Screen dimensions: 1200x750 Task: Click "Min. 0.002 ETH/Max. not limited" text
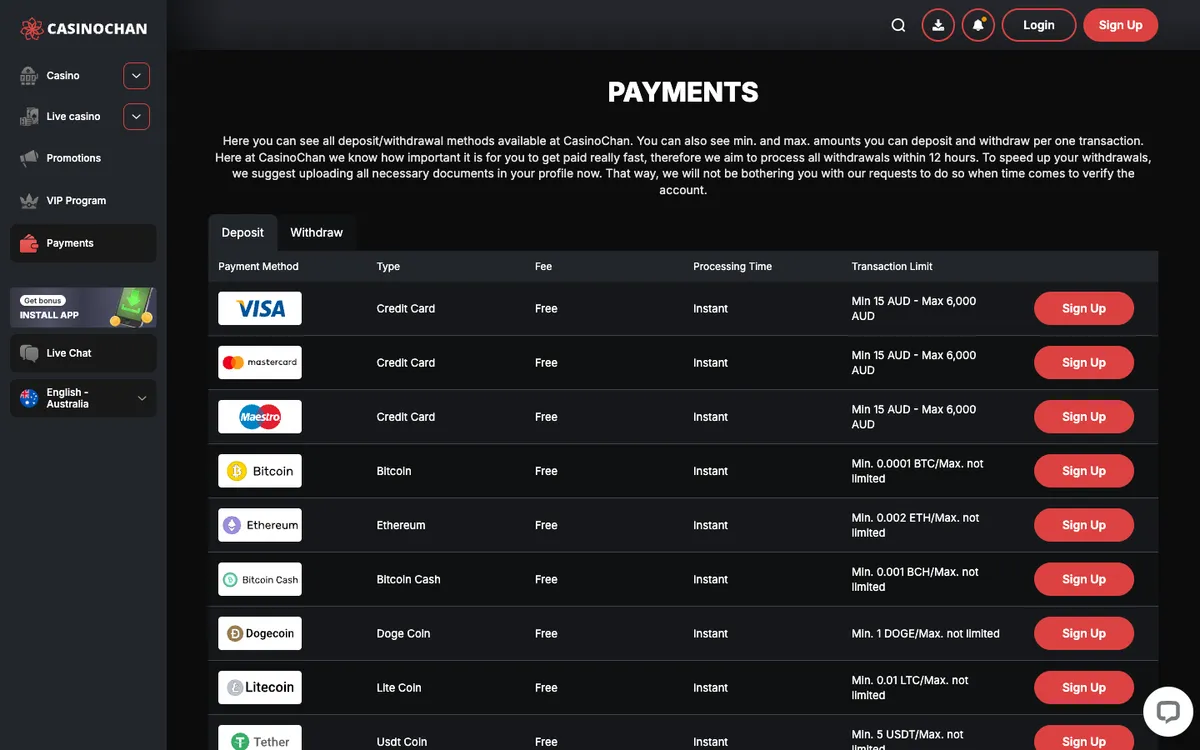pos(915,525)
